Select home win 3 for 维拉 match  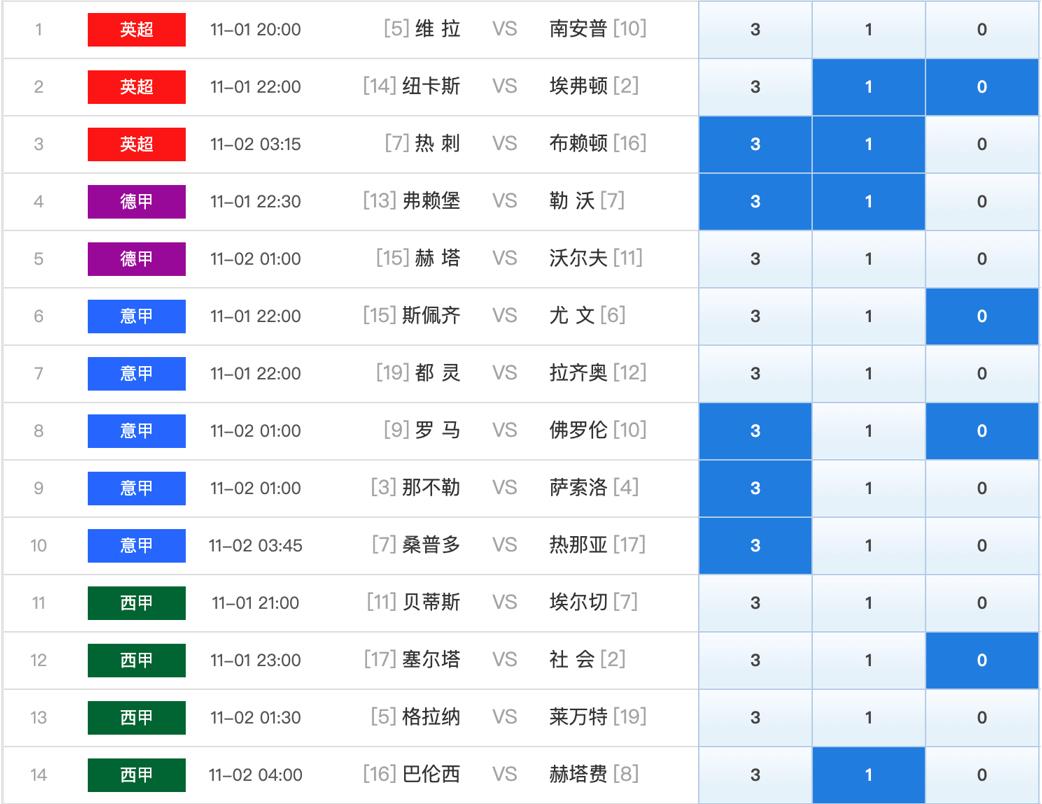[x=755, y=30]
